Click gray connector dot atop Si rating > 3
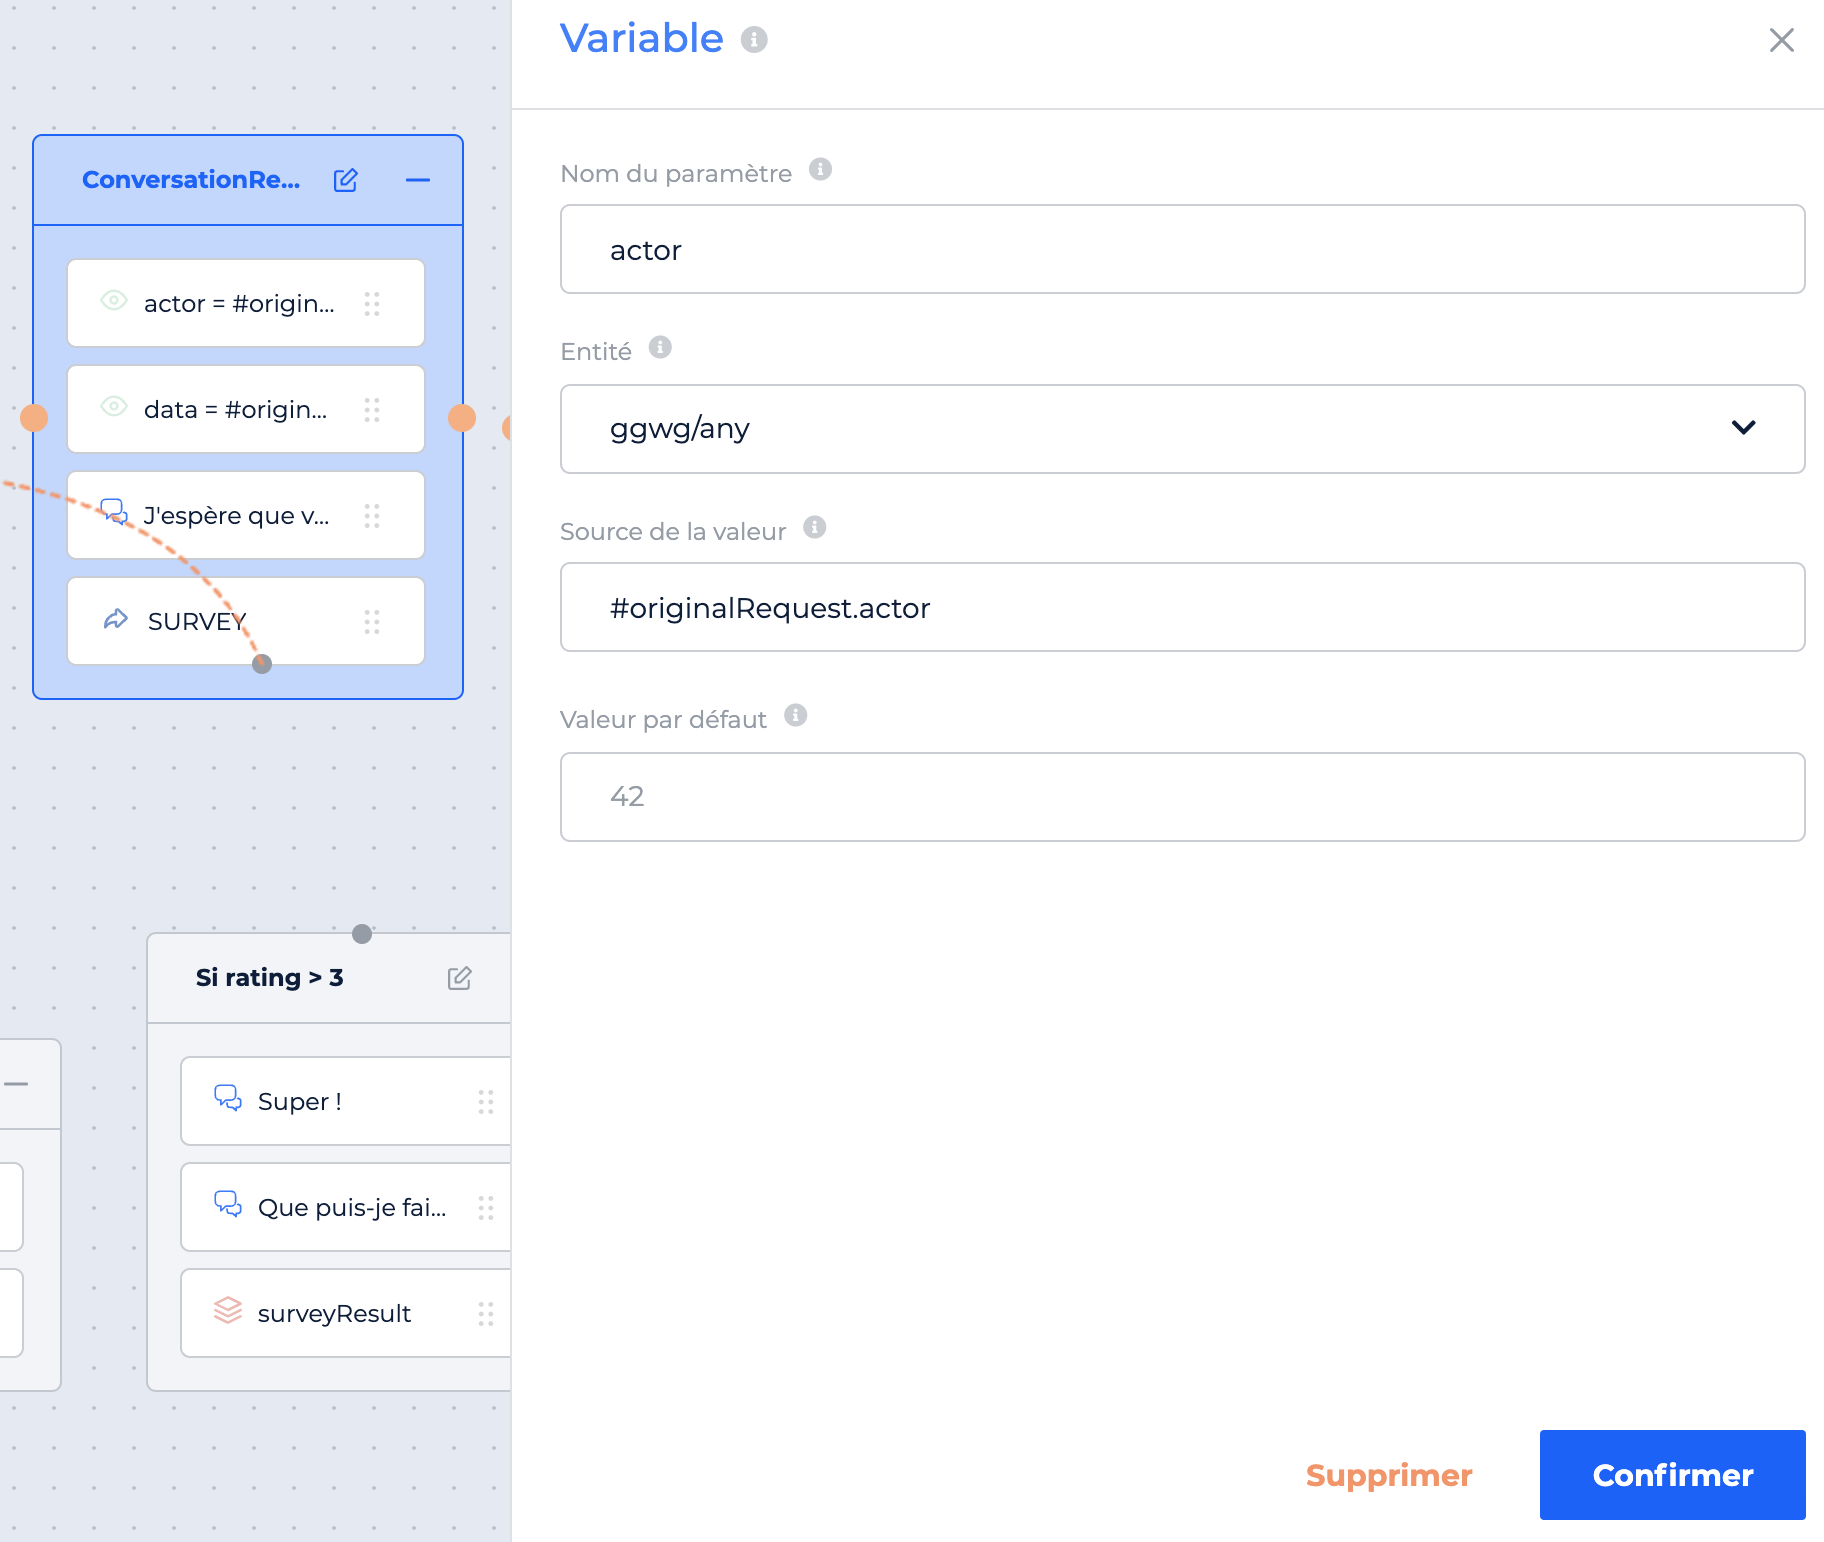Viewport: 1824px width, 1542px height. point(362,934)
